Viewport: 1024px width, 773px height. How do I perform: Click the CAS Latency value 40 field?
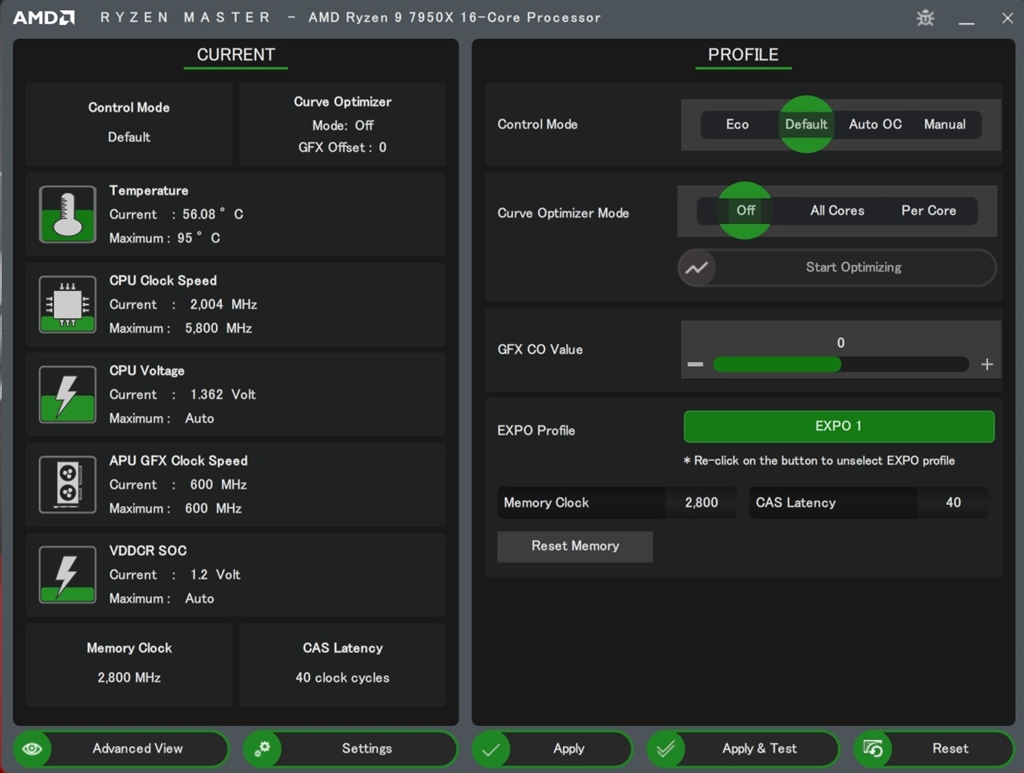point(953,503)
